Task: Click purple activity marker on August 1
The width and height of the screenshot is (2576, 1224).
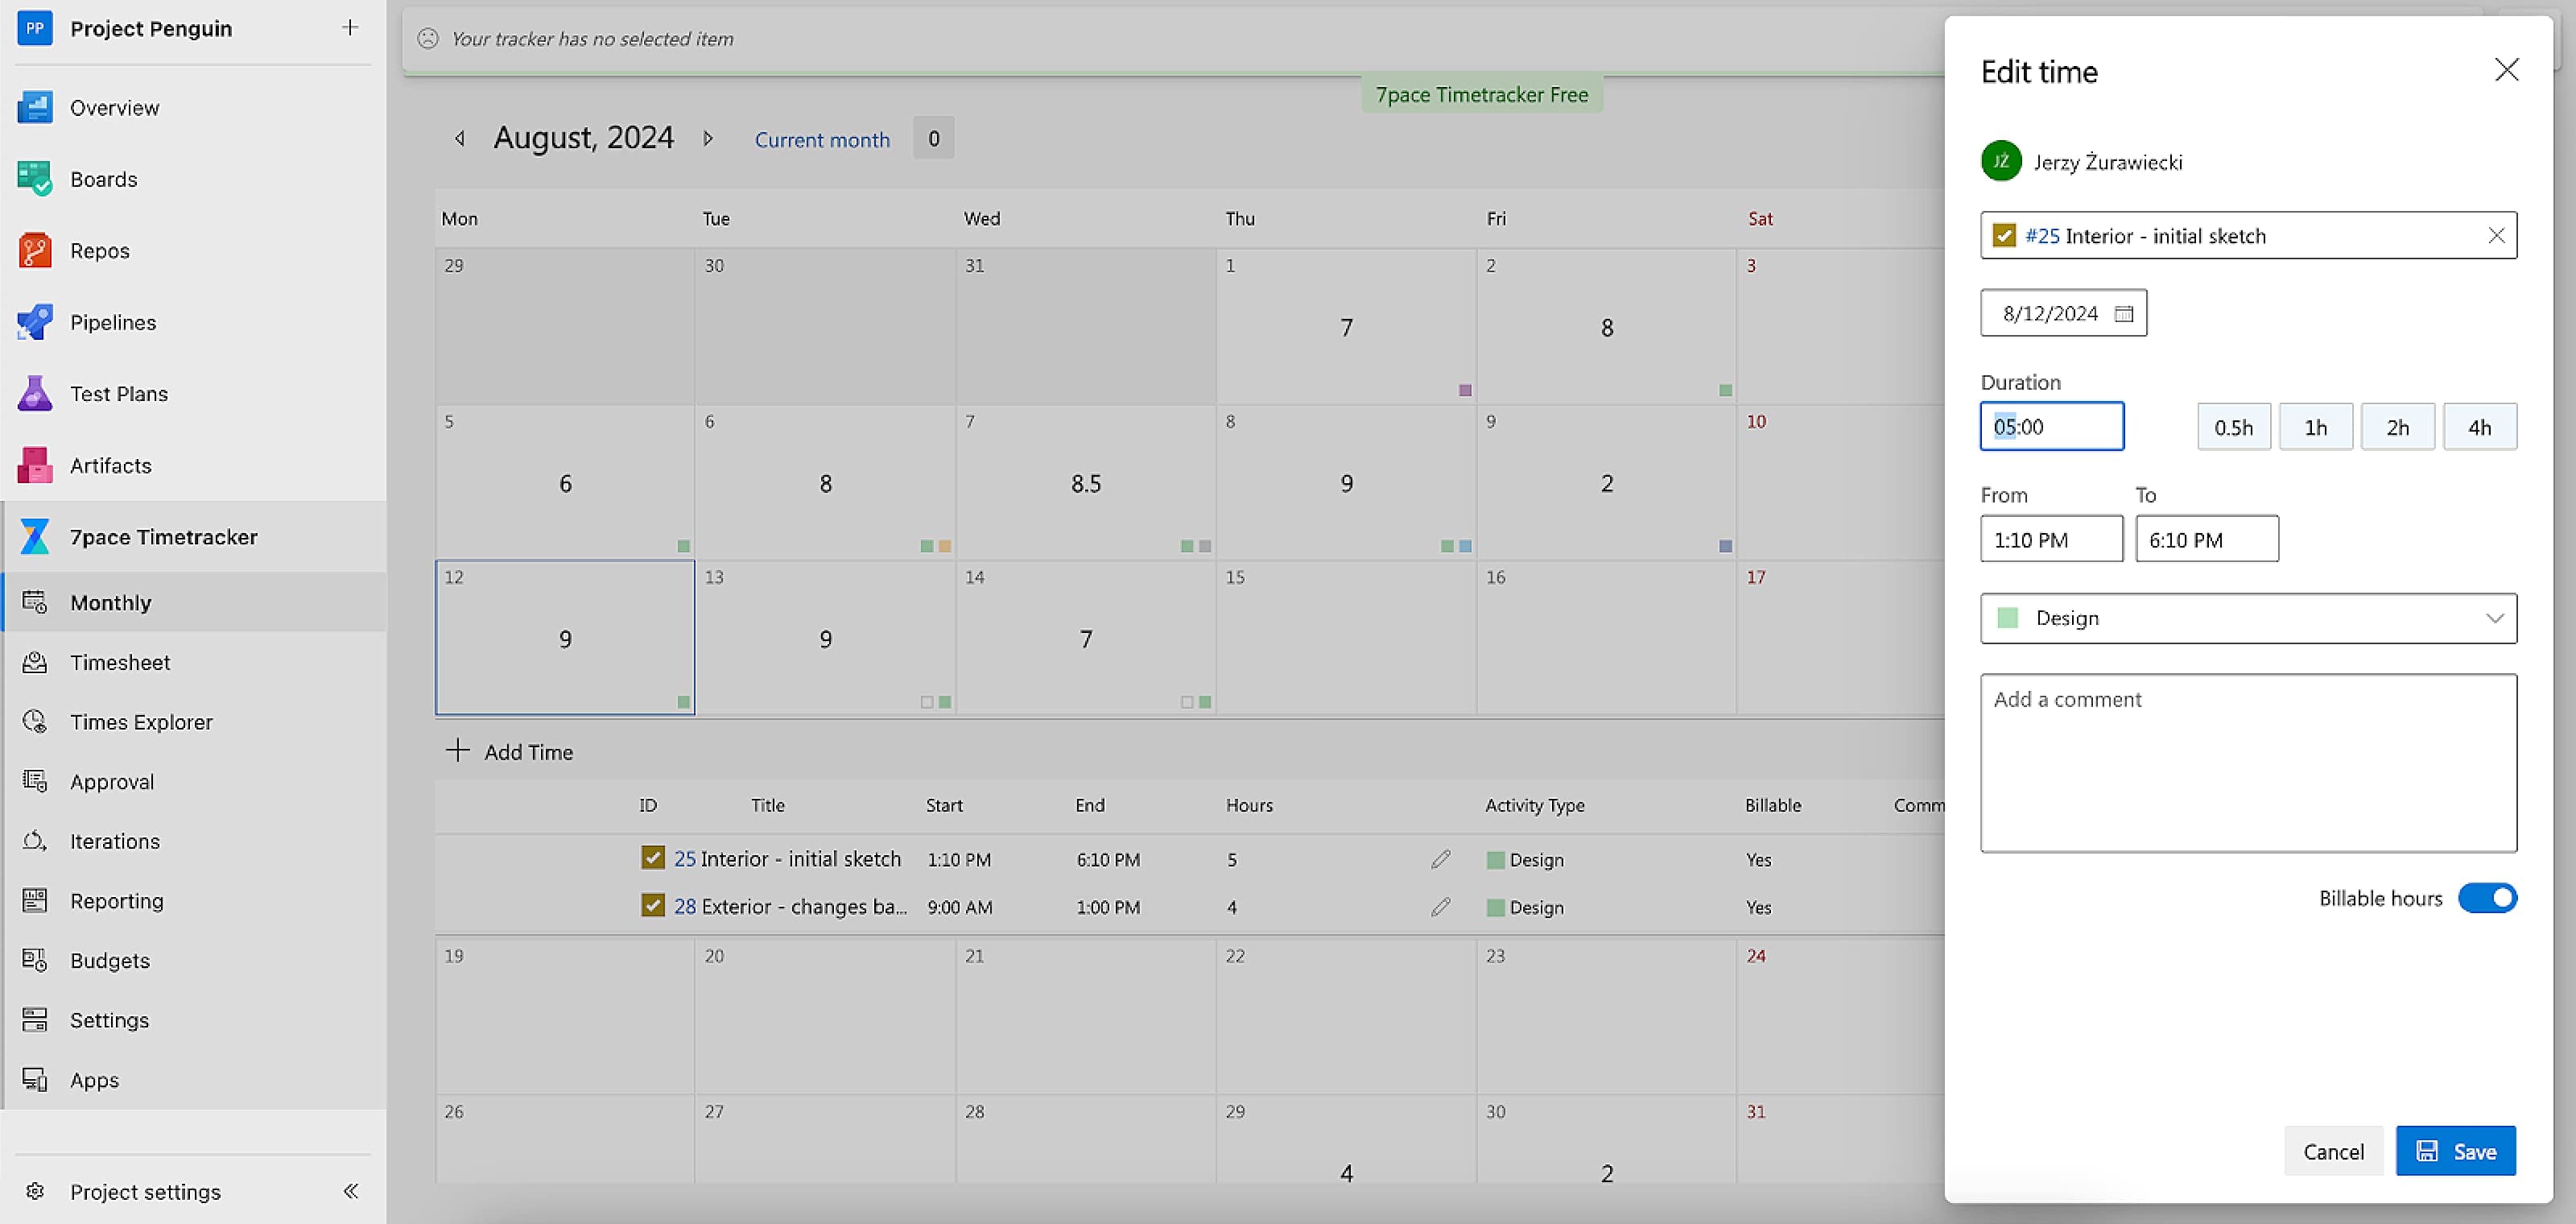Action: pyautogui.click(x=1465, y=390)
